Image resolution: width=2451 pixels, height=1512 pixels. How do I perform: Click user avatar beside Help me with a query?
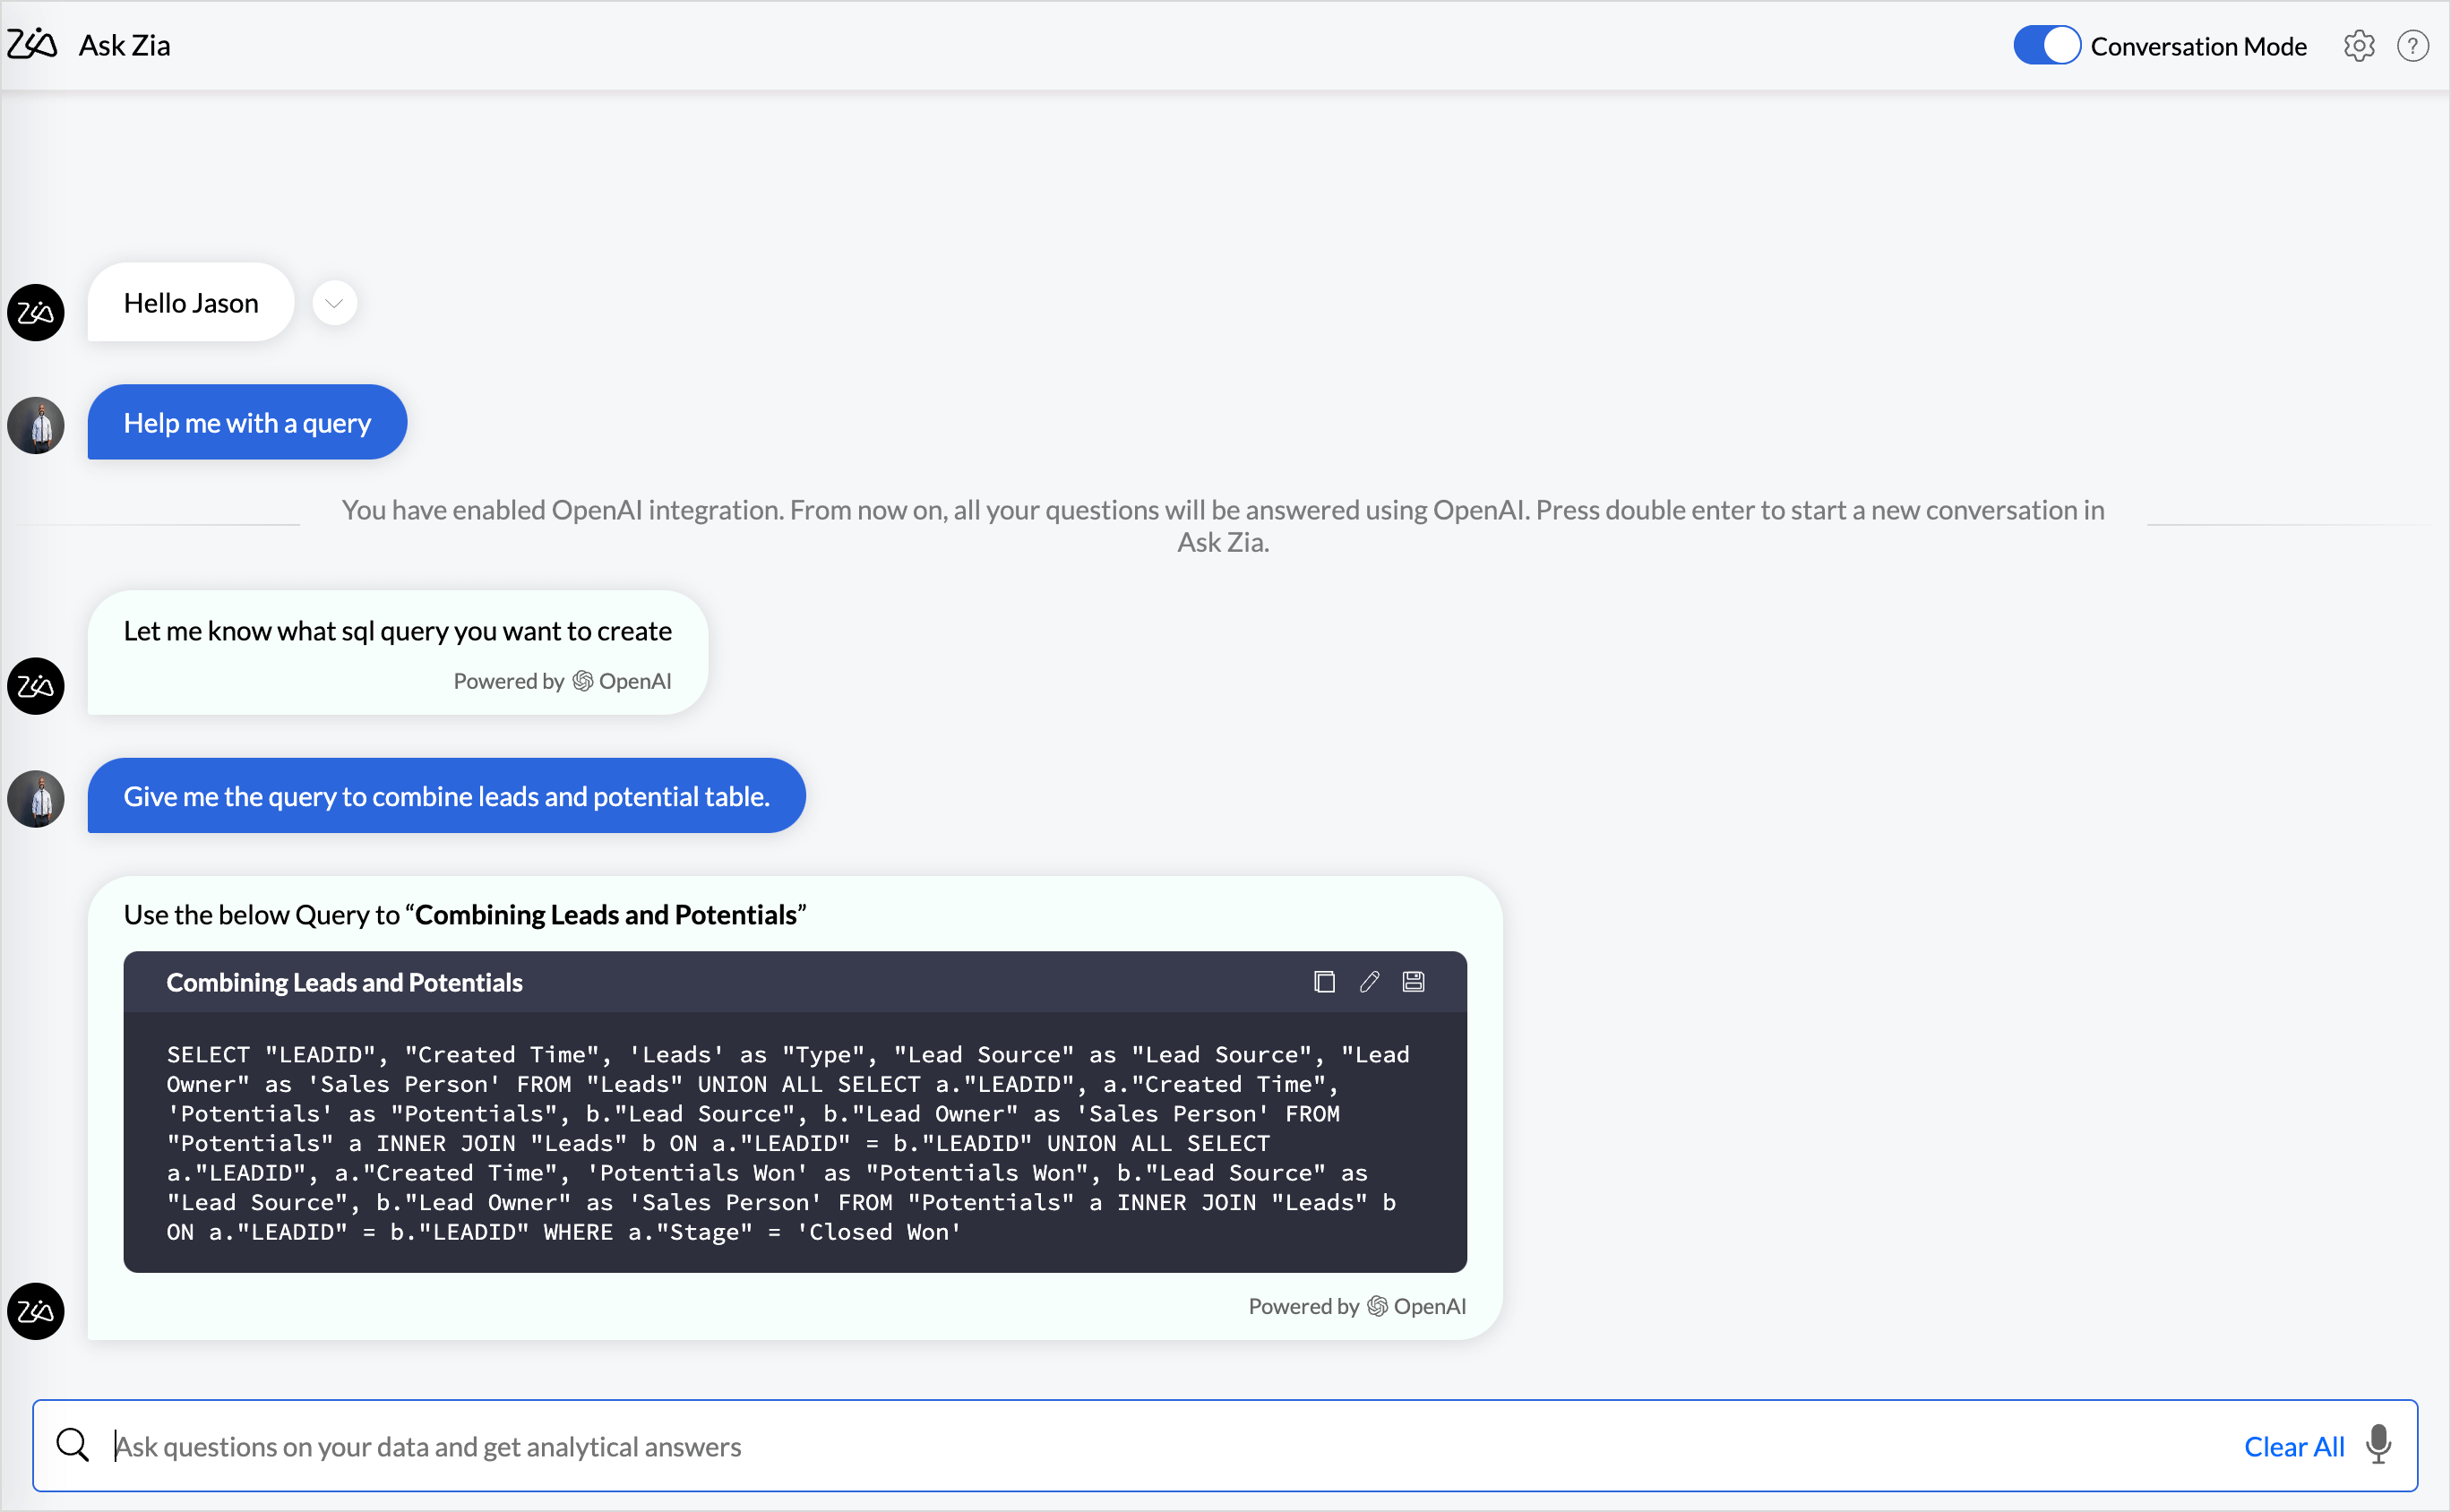coord(36,426)
